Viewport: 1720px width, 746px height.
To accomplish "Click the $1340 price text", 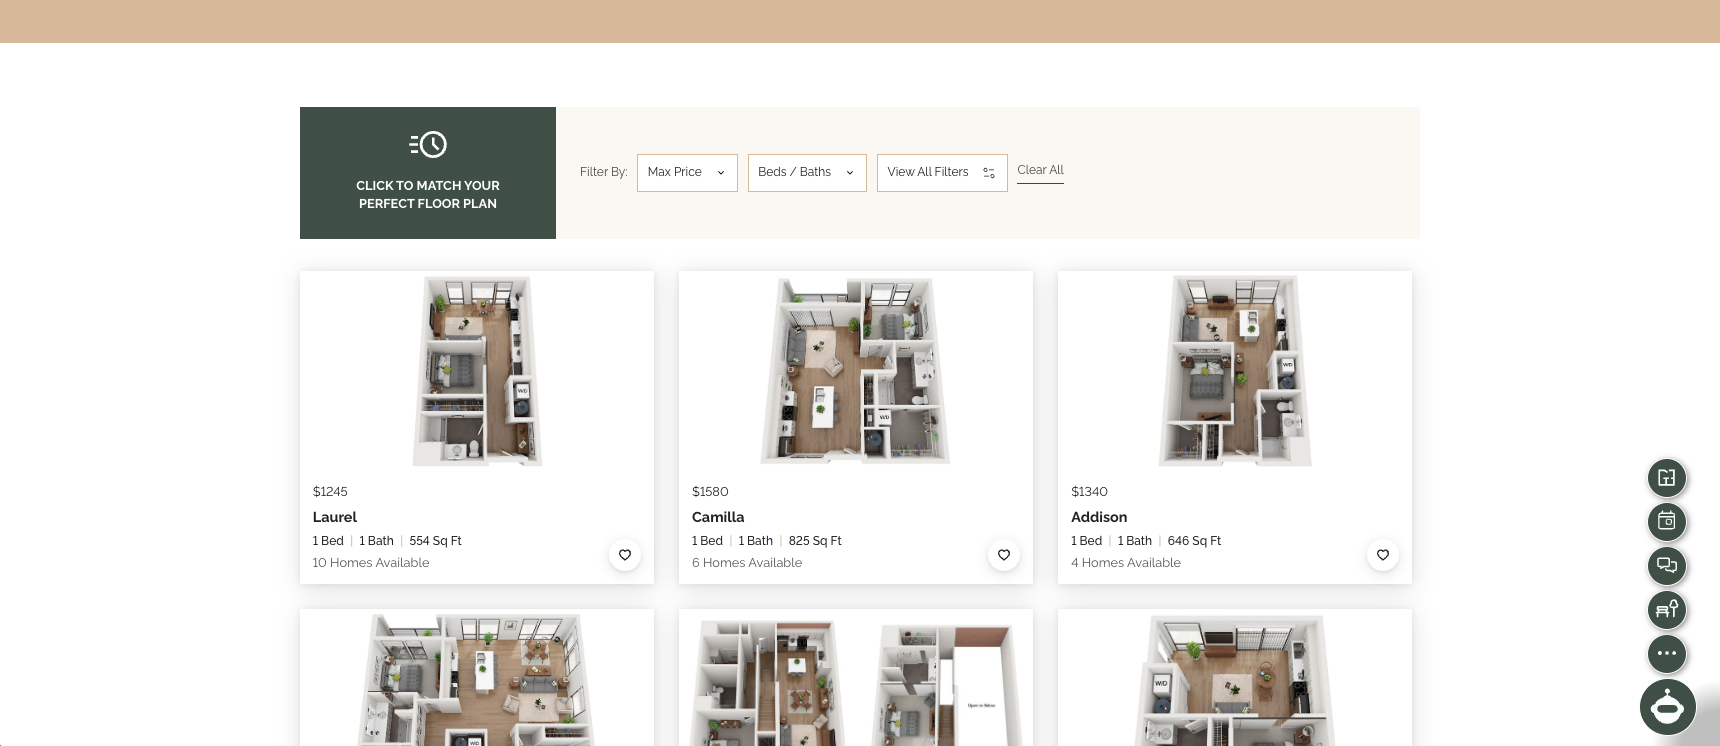I will (x=1089, y=492).
